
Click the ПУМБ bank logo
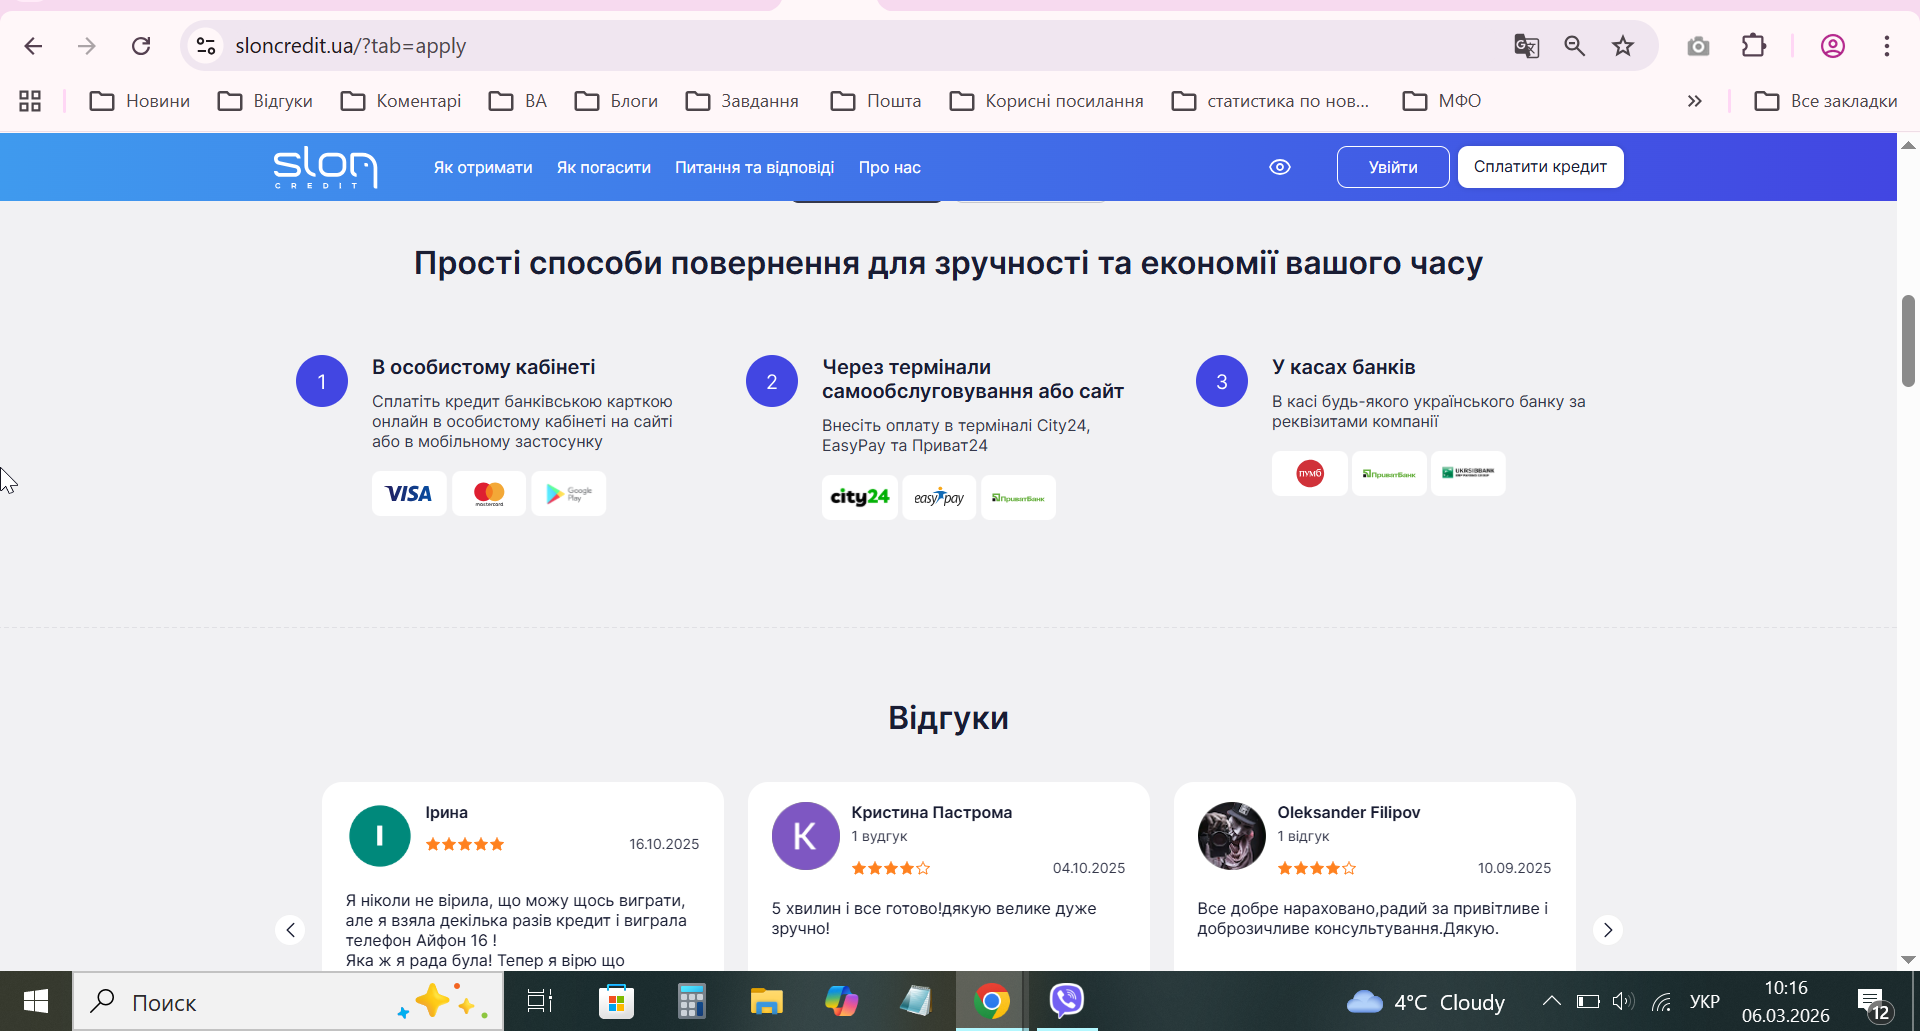pos(1310,473)
